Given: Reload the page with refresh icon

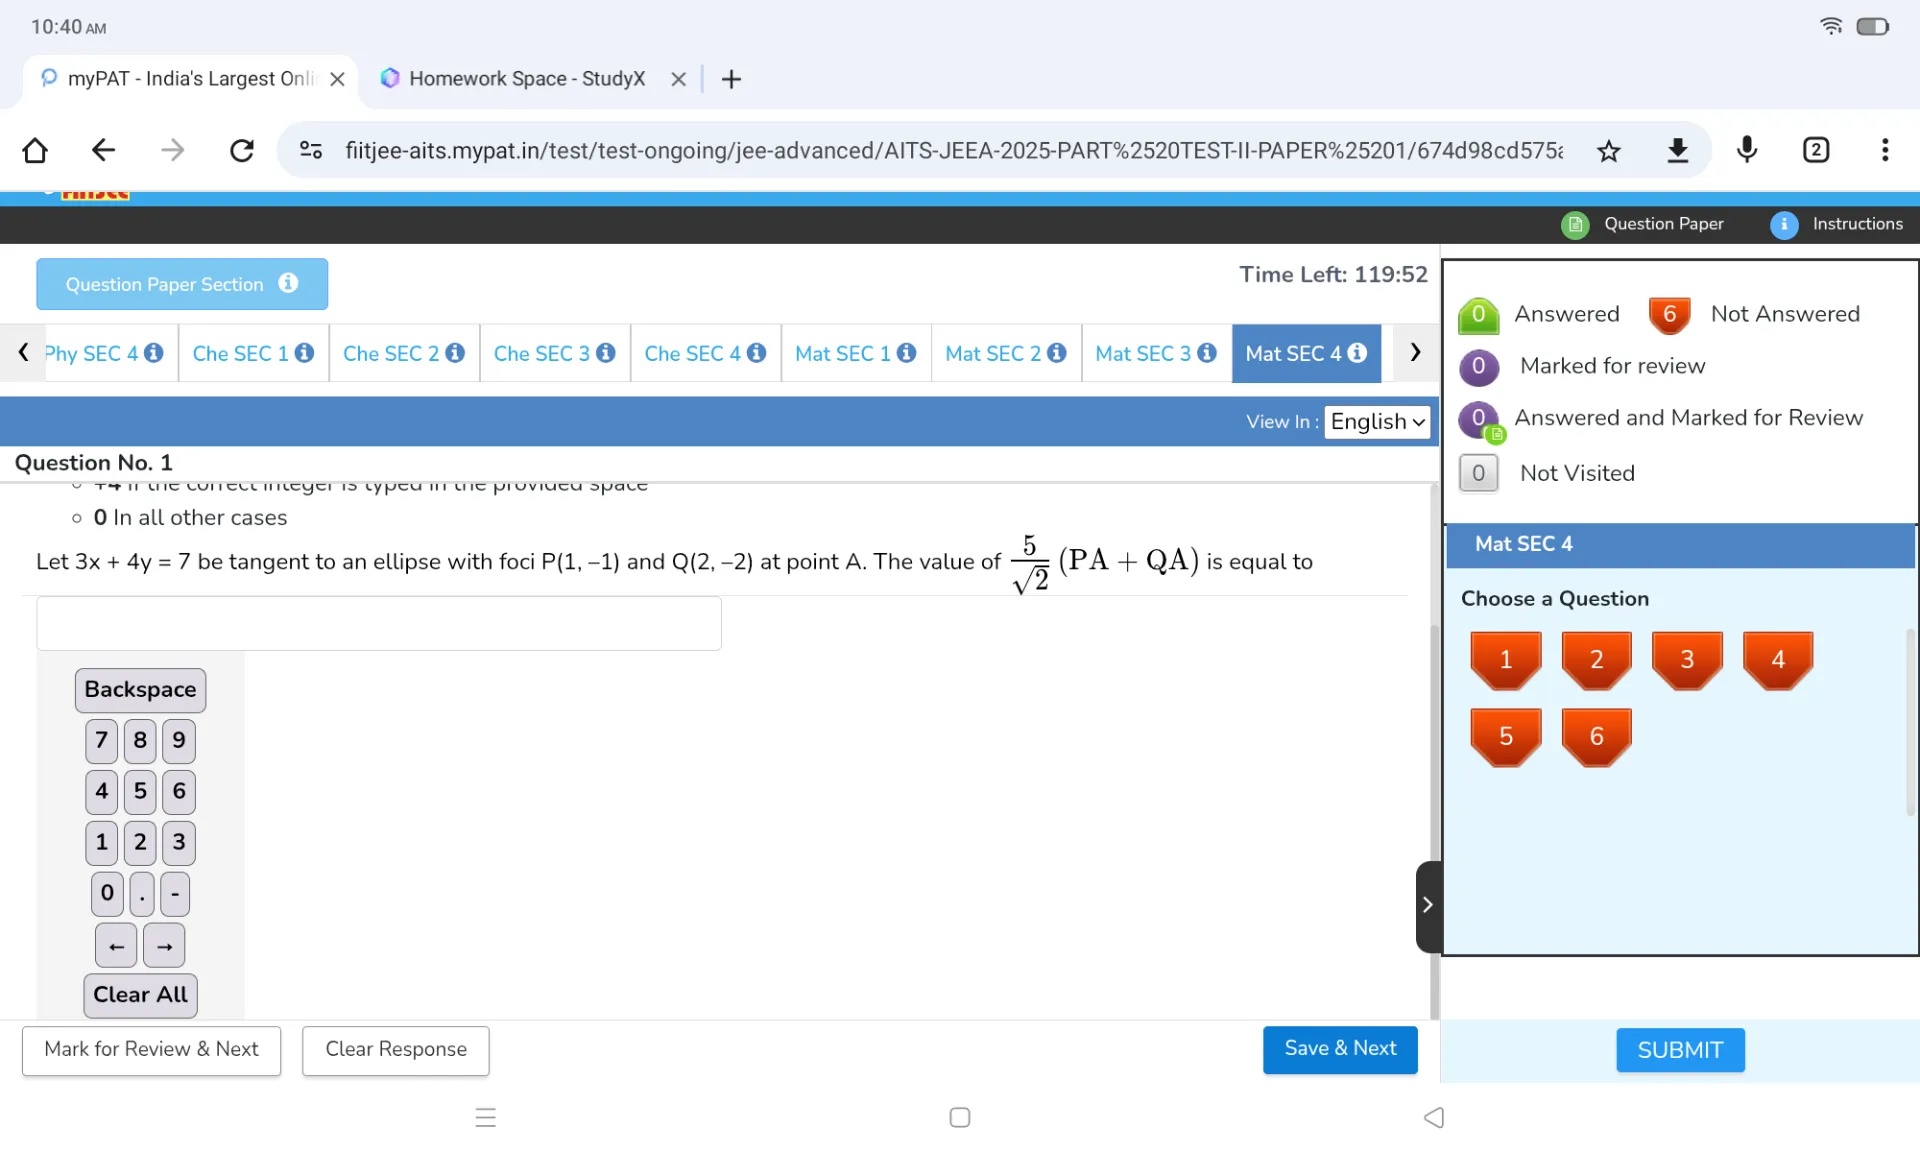Looking at the screenshot, I should coord(242,151).
